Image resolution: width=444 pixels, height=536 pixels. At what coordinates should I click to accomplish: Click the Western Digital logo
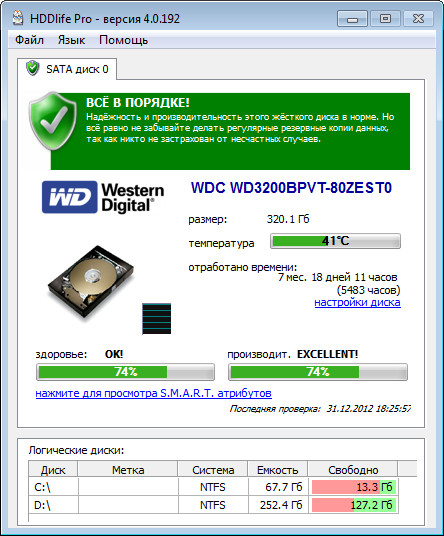[103, 198]
